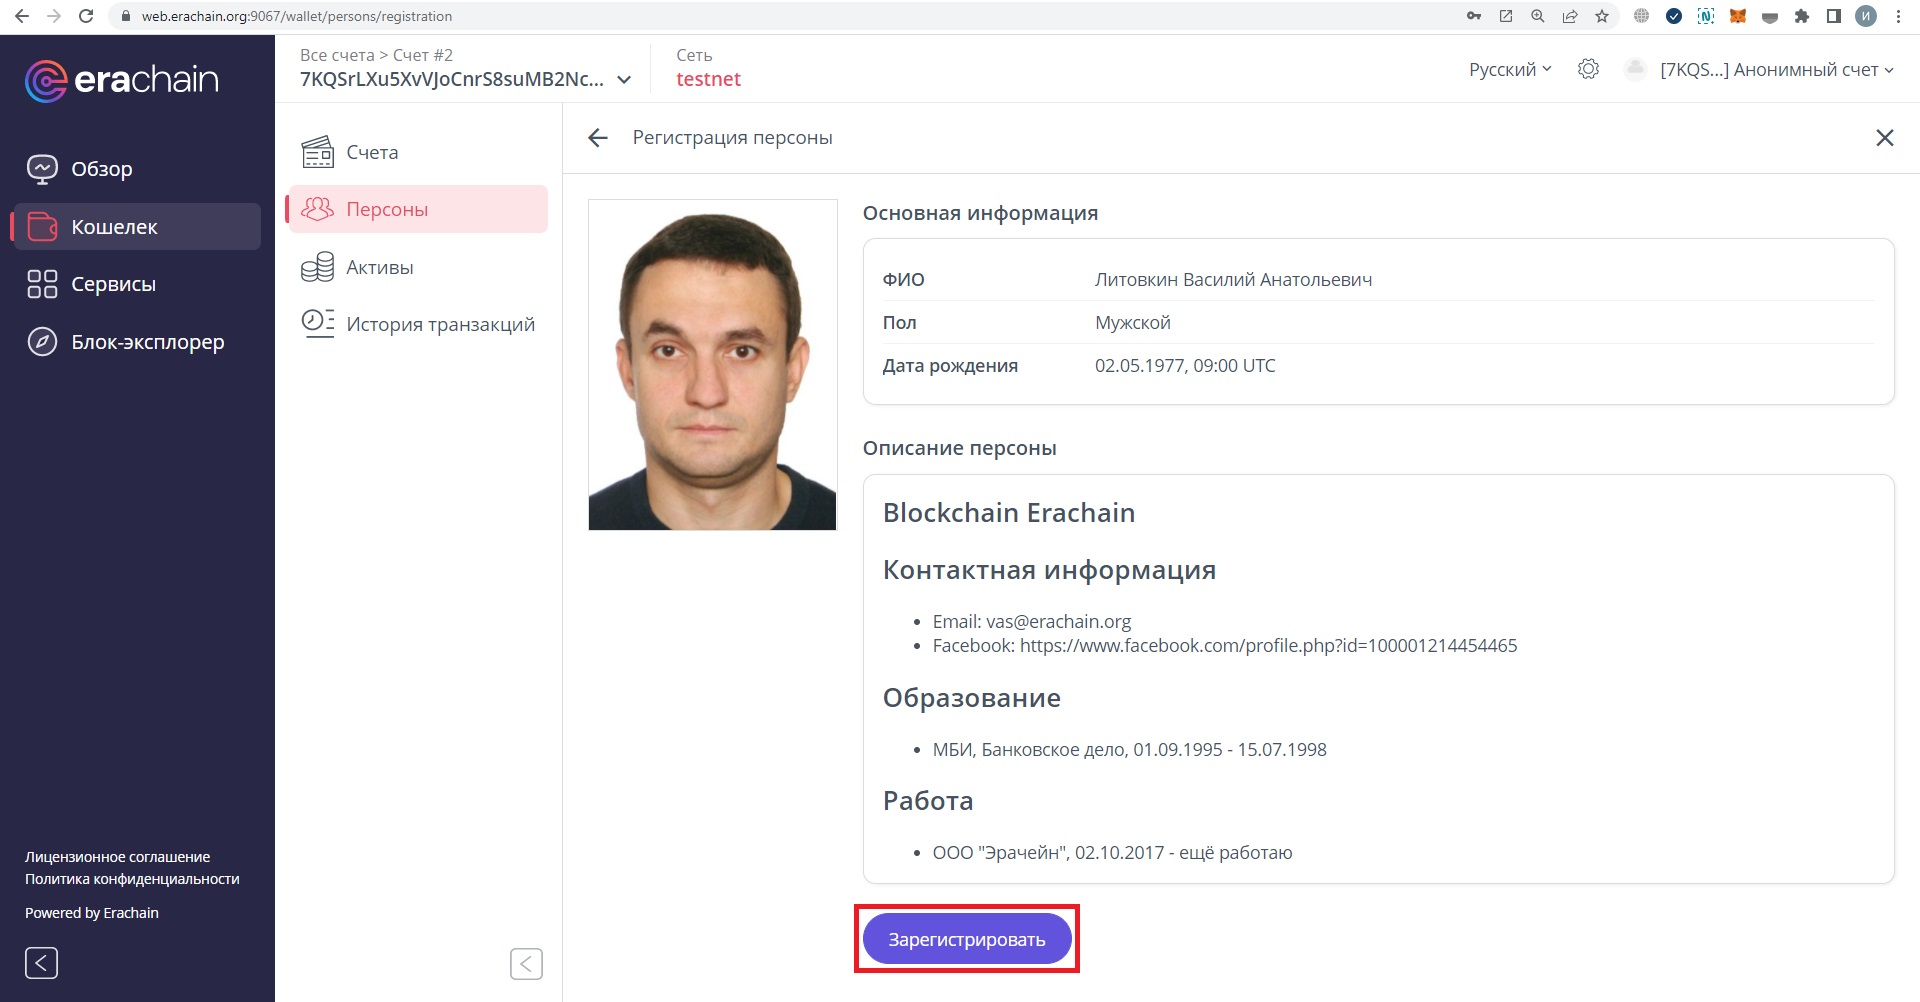Open Блок-эксплорер from the sidebar

tap(146, 342)
